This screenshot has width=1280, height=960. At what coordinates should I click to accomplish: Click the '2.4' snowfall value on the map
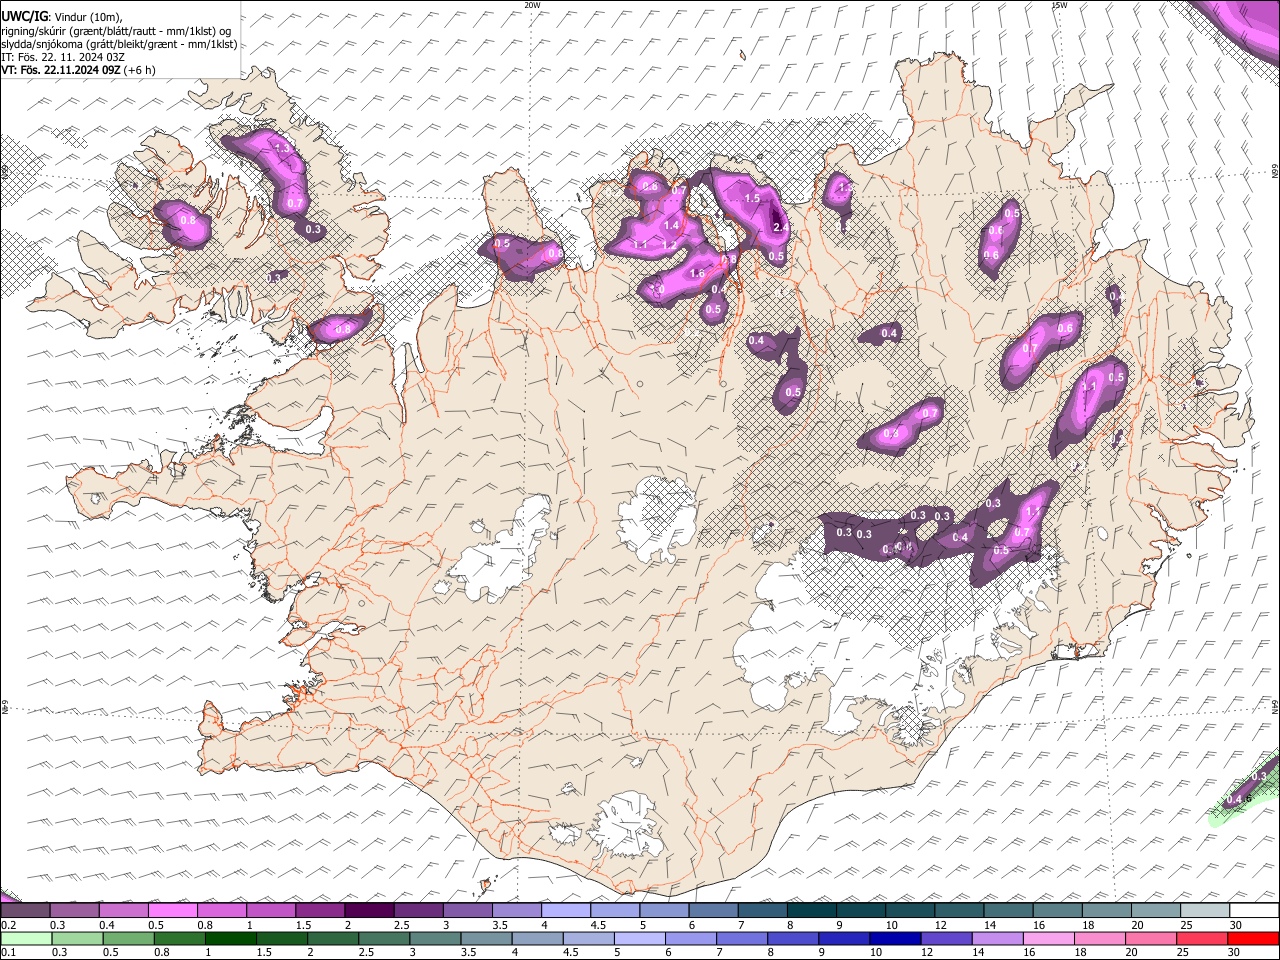pyautogui.click(x=781, y=228)
